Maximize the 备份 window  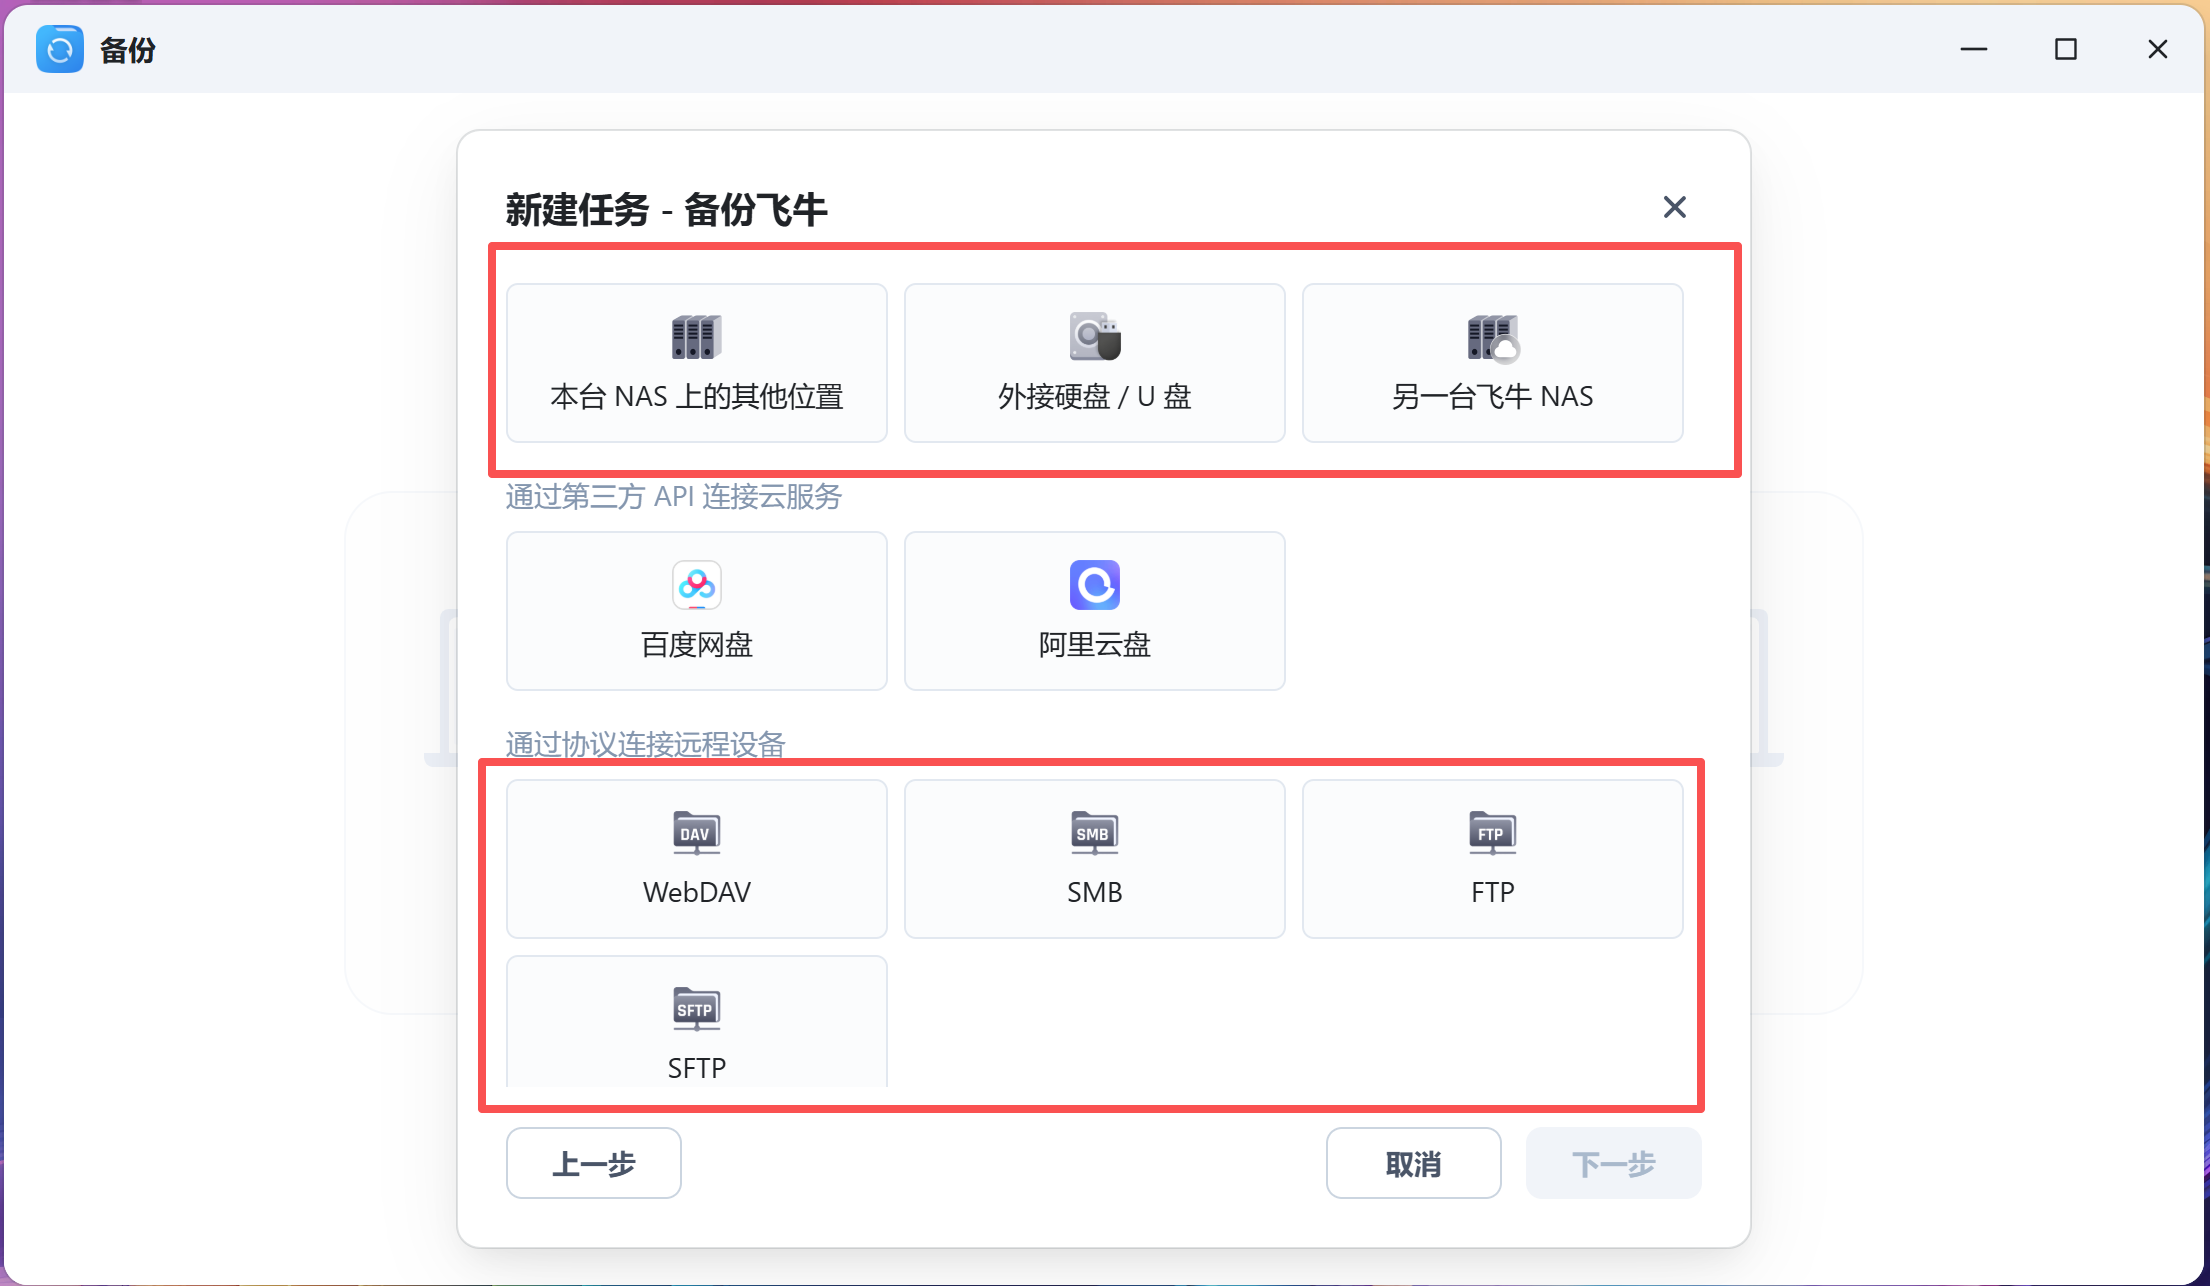click(2065, 49)
